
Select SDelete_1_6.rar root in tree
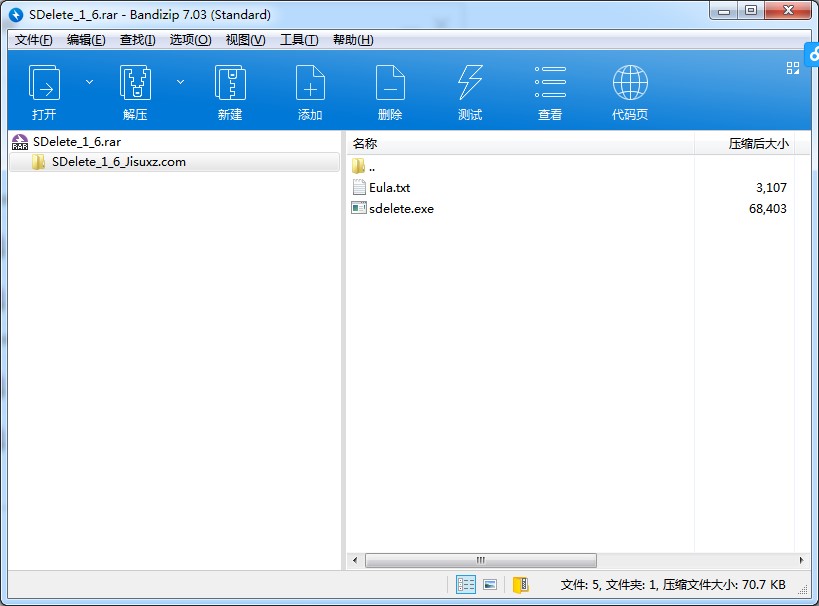[x=77, y=142]
